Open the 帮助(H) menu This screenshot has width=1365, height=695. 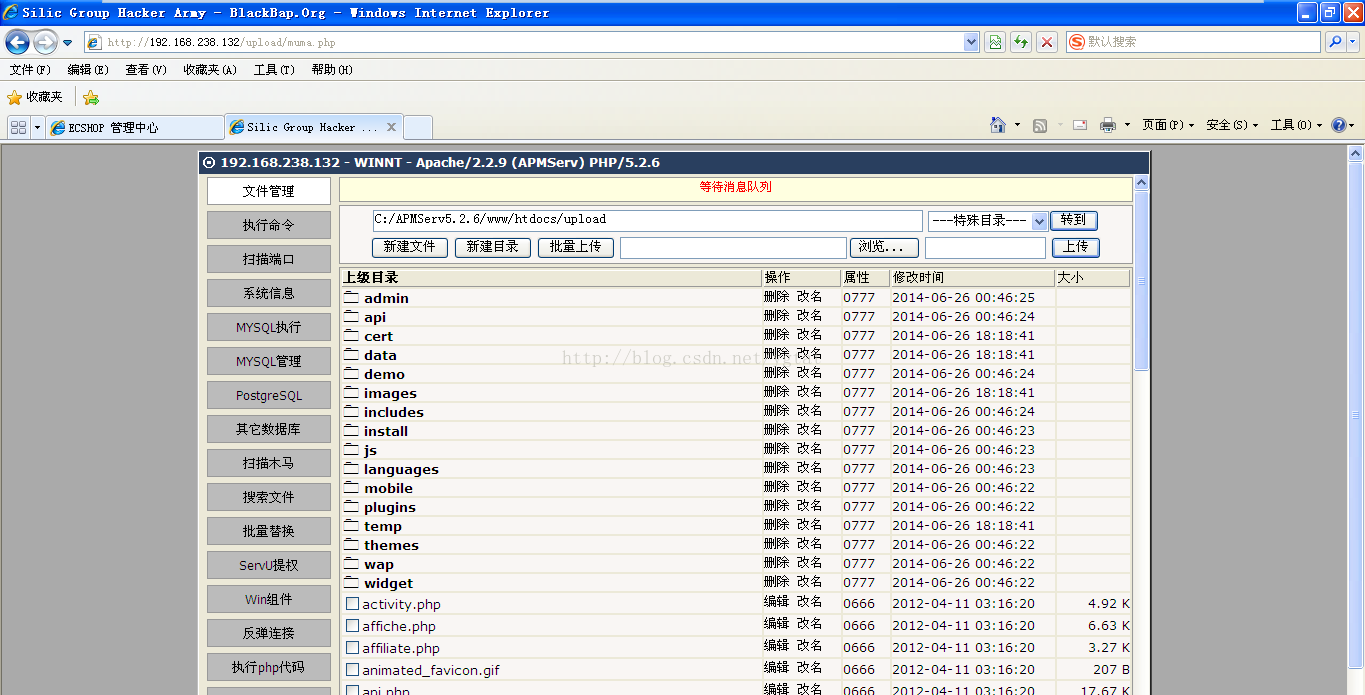pyautogui.click(x=332, y=70)
